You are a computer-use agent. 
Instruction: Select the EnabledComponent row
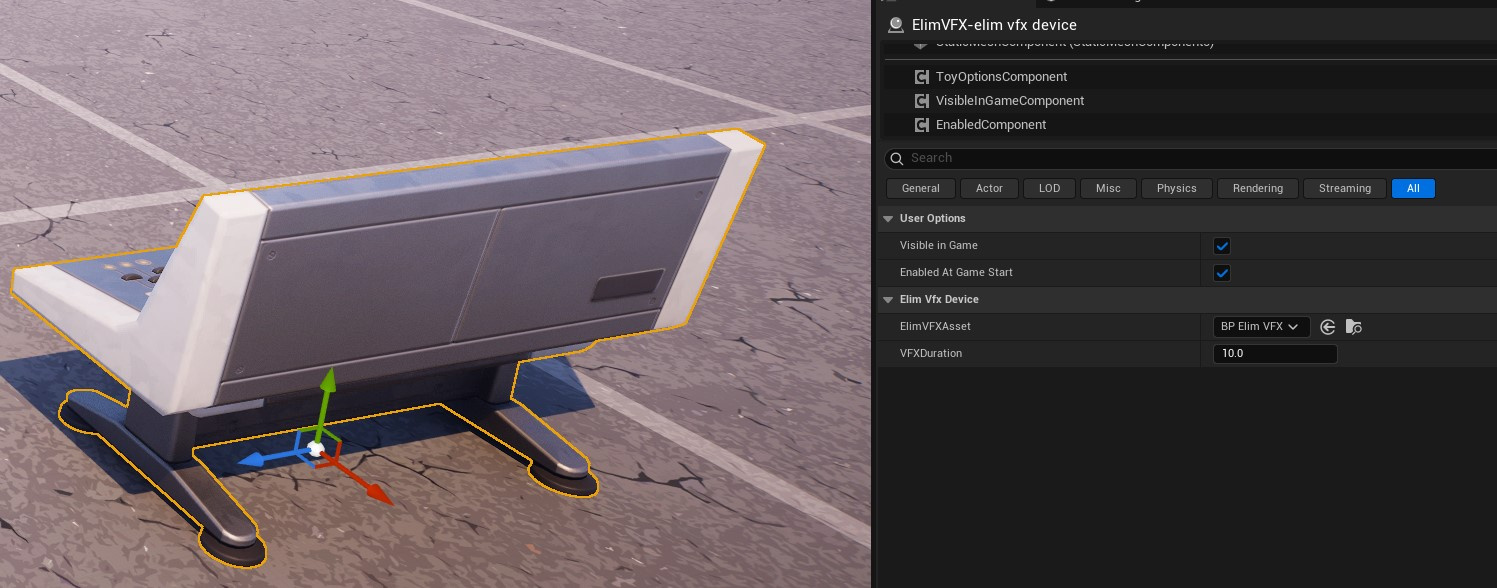tap(1189, 125)
